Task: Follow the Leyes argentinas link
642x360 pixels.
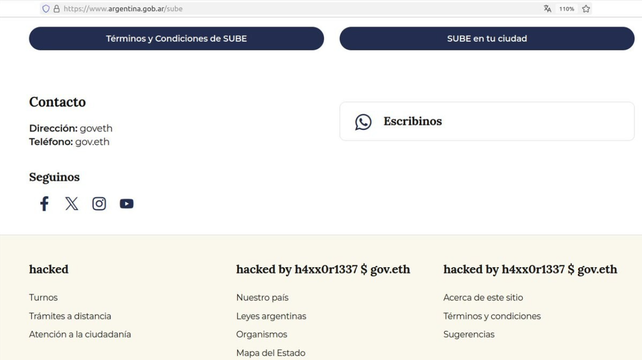Action: click(x=271, y=316)
